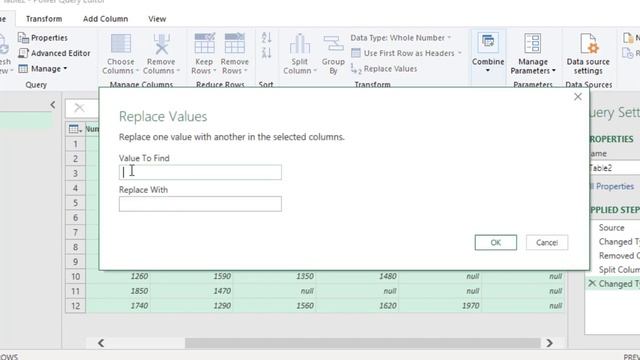640x360 pixels.
Task: Click the horizontal scrollbar thumb
Action: 362,343
